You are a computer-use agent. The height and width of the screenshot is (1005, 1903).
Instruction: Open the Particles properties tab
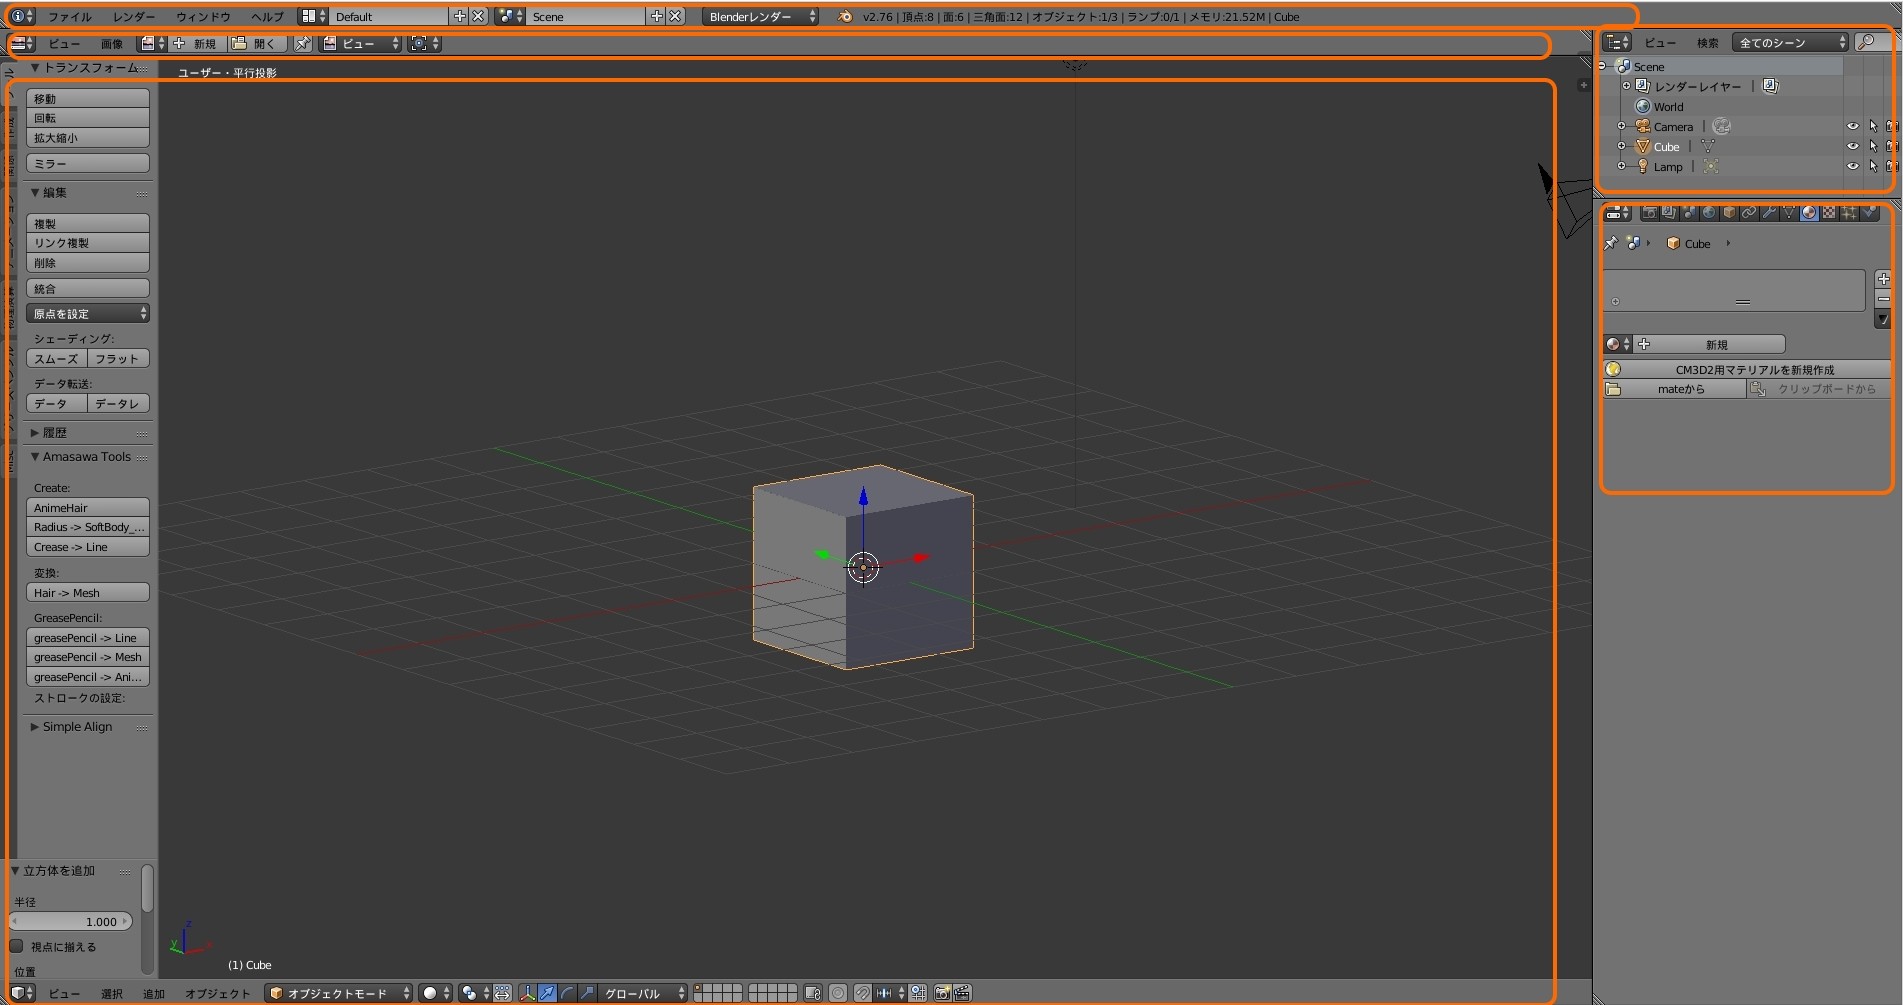[x=1849, y=213]
